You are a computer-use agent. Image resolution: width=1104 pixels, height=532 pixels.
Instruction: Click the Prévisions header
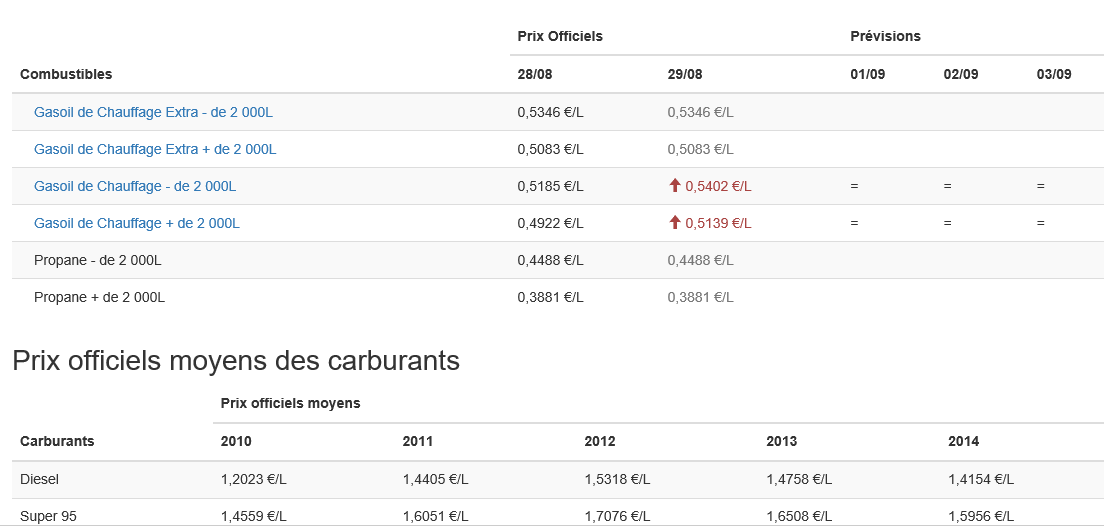(886, 36)
